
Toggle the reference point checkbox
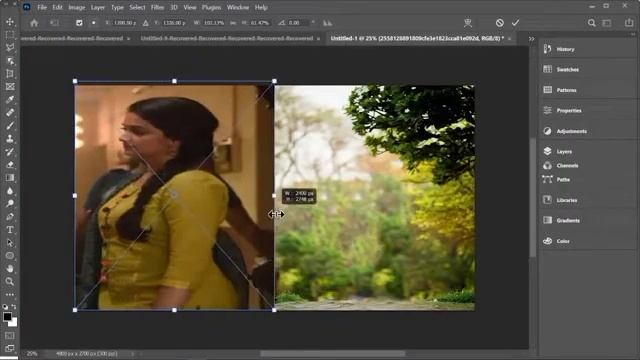(79, 23)
